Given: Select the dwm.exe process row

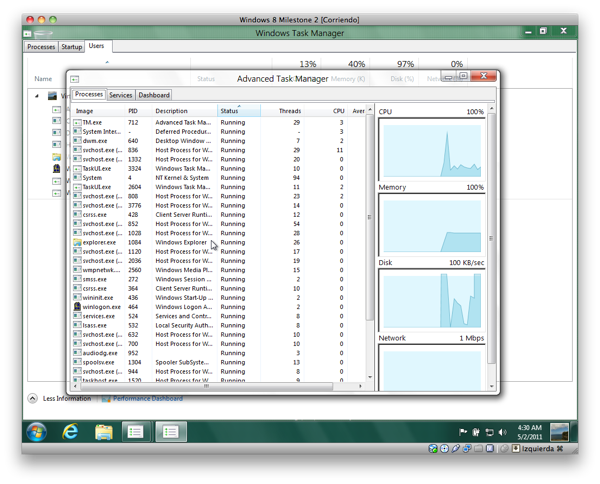Looking at the screenshot, I should click(x=219, y=141).
